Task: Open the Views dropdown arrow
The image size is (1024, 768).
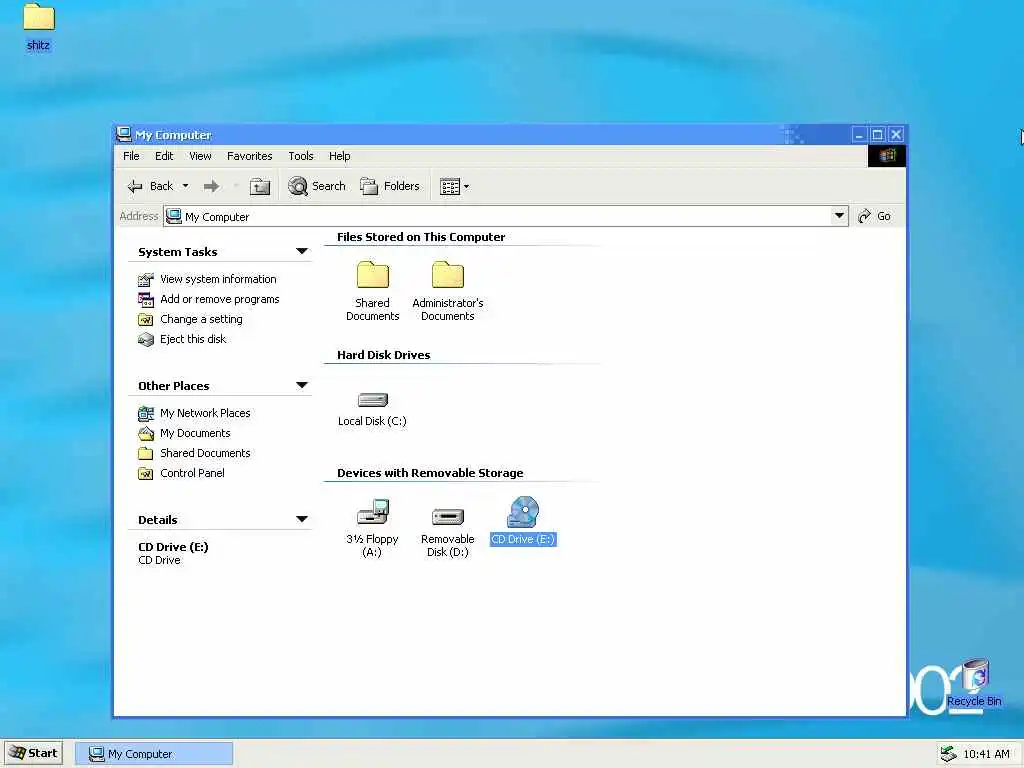Action: pos(466,187)
